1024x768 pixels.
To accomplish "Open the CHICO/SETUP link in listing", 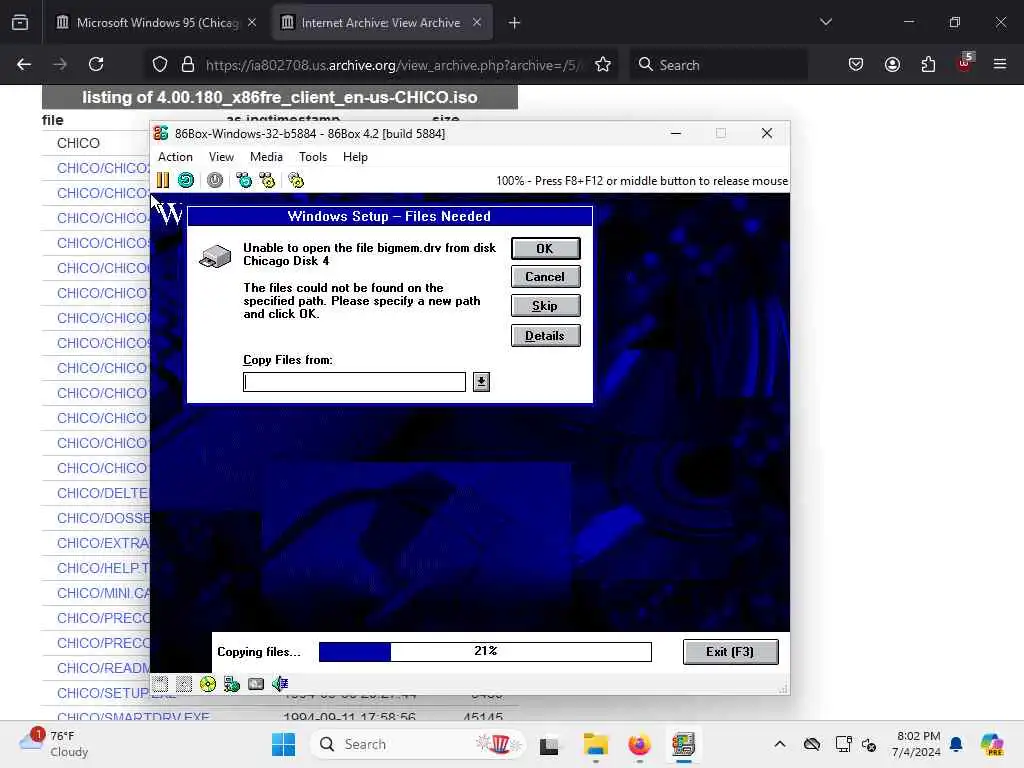I will click(x=103, y=693).
